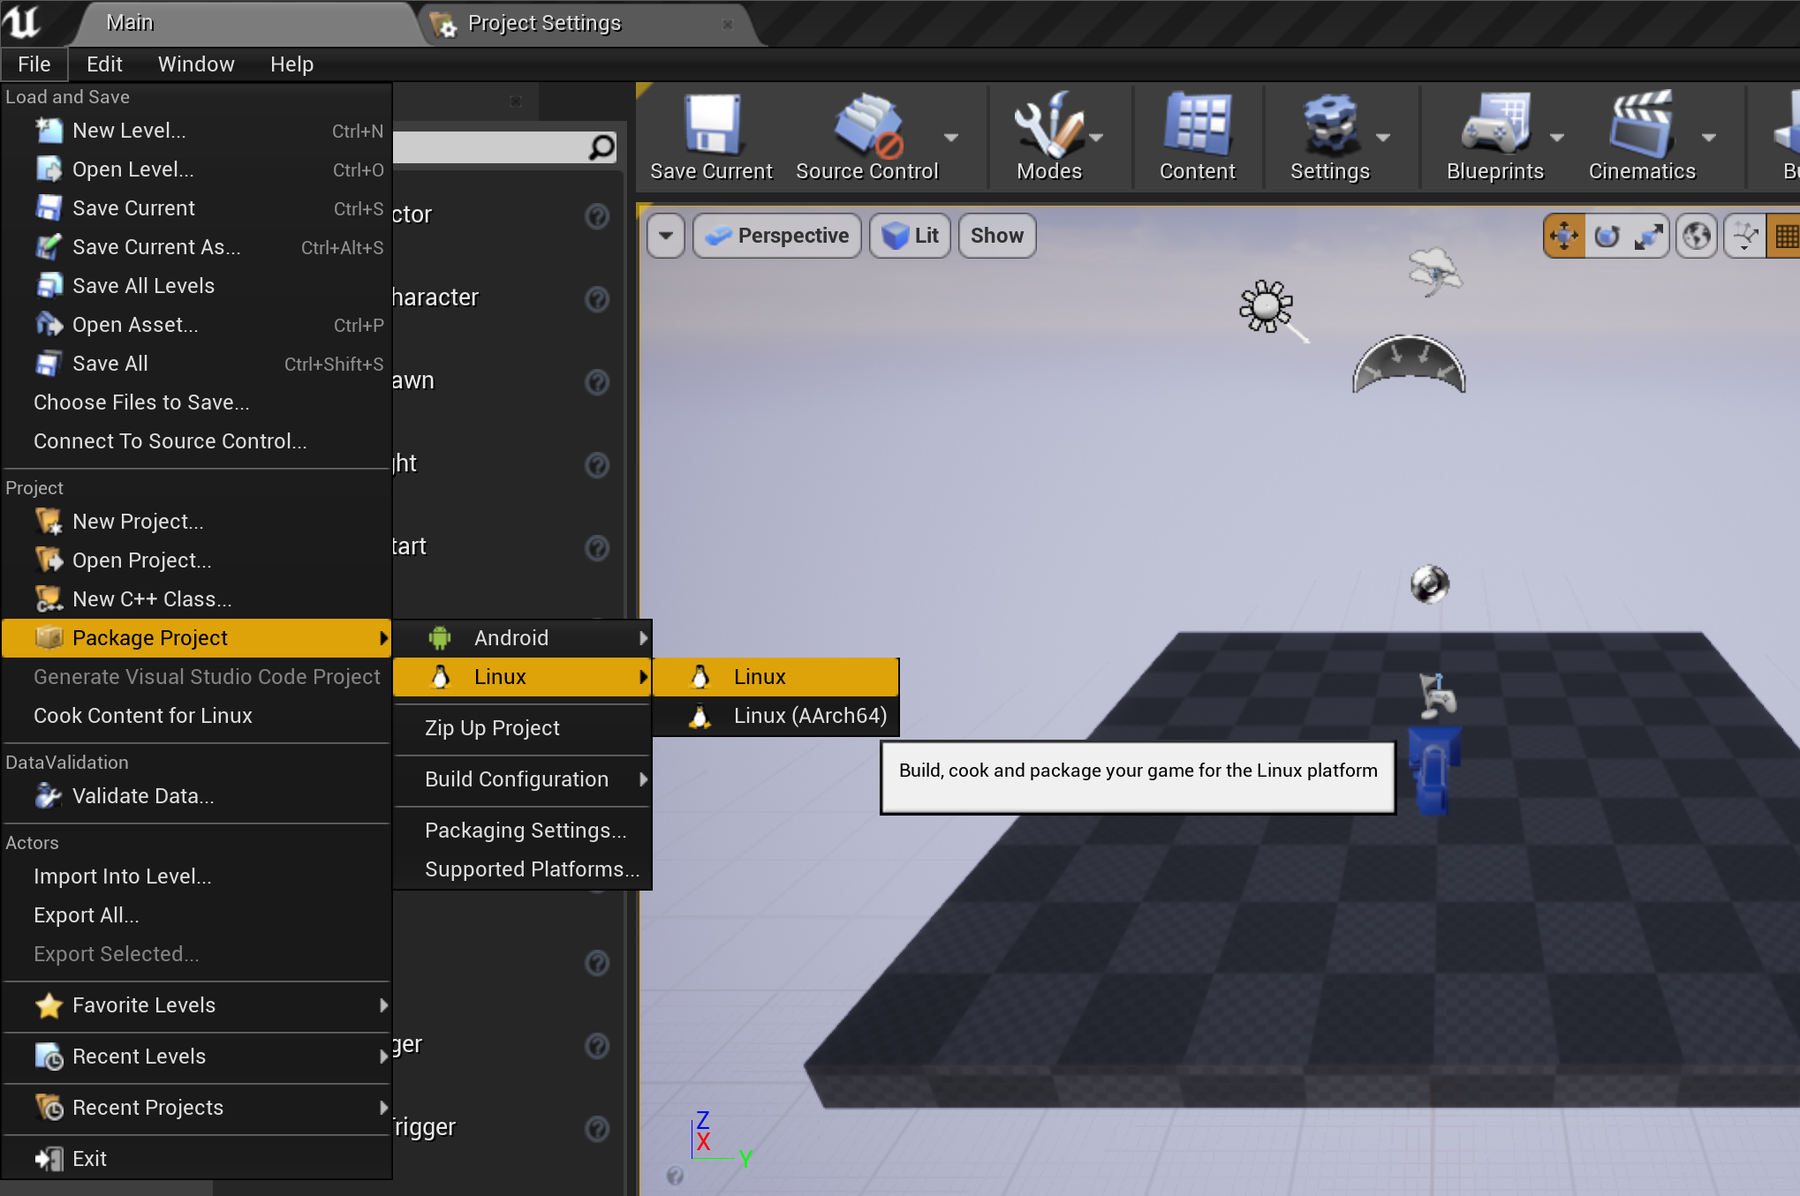Click the Lit view mode button
The image size is (1800, 1196).
click(910, 236)
